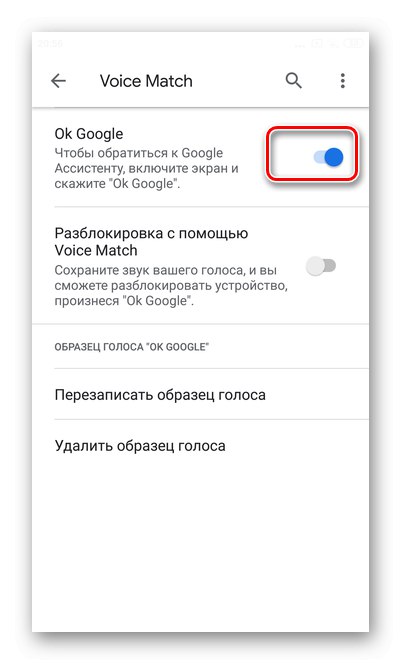Click the 20:56 clock in status bar
This screenshot has height=664, width=401.
pos(50,43)
